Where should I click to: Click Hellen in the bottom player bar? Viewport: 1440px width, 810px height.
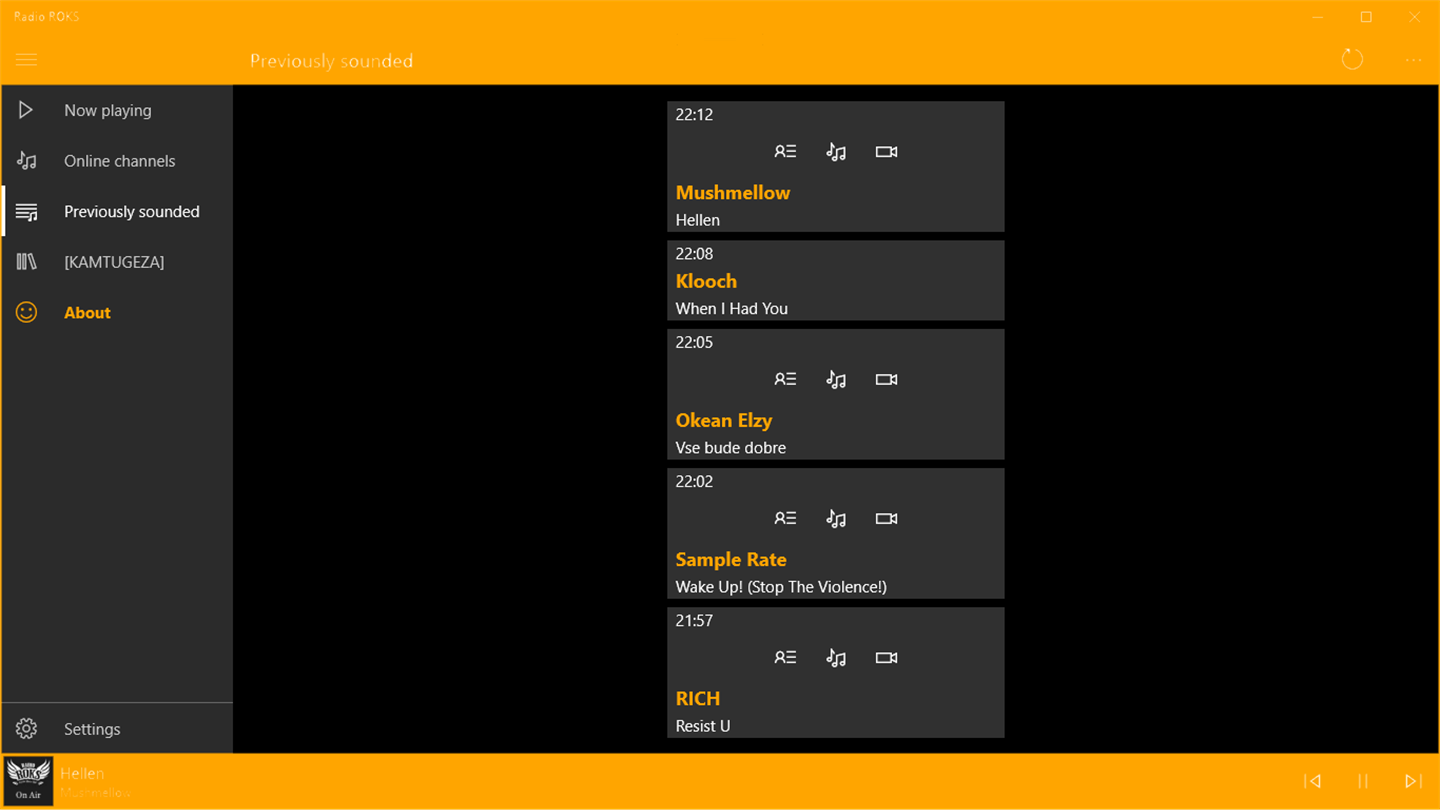[x=82, y=773]
